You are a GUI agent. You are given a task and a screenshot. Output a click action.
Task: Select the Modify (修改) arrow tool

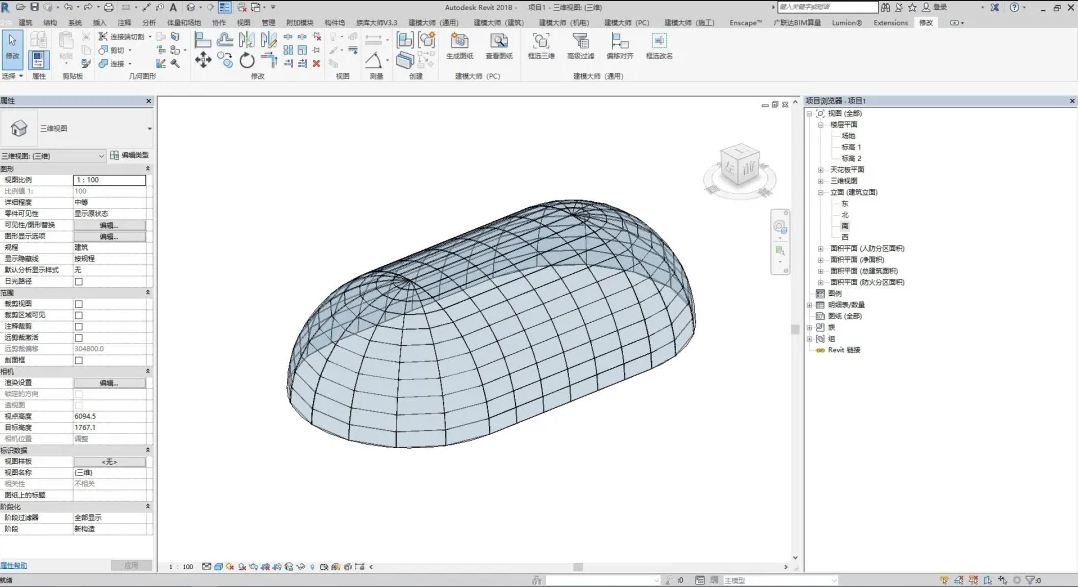pos(13,44)
